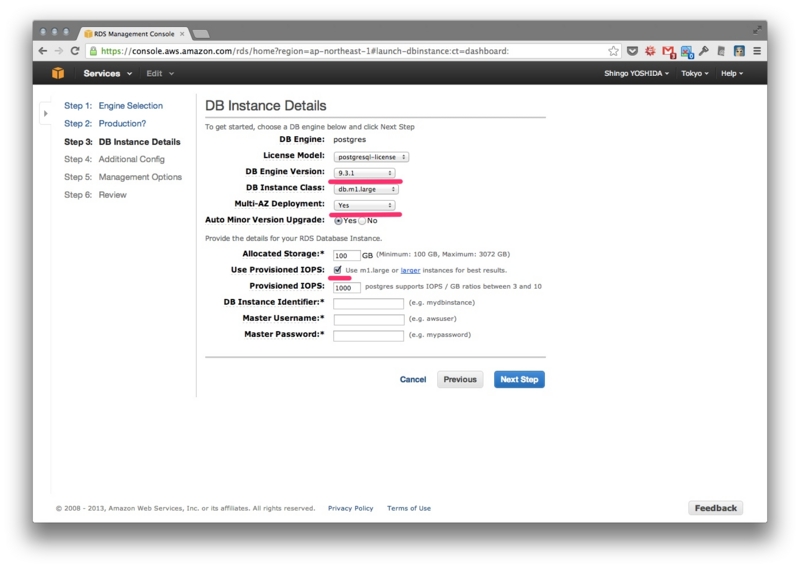
Task: Click the Master Password field
Action: coord(368,336)
